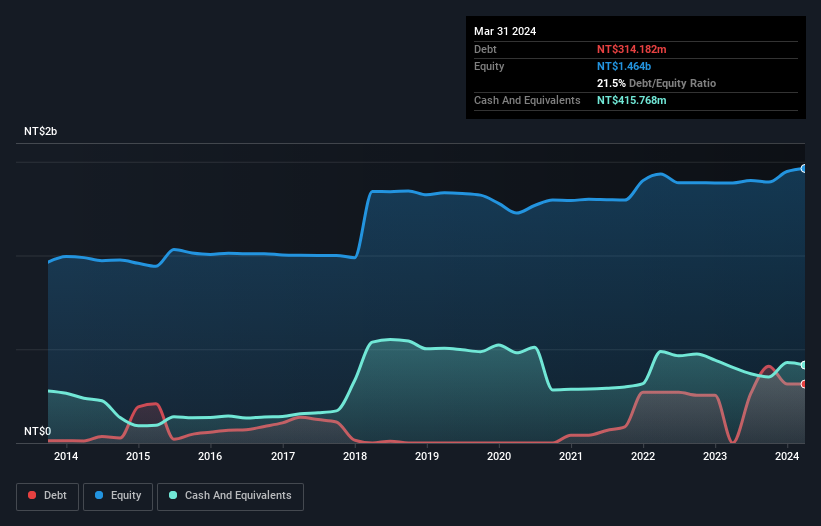Screen dimensions: 821x526
Task: Click the NT$1.464b equity value
Action: click(624, 66)
